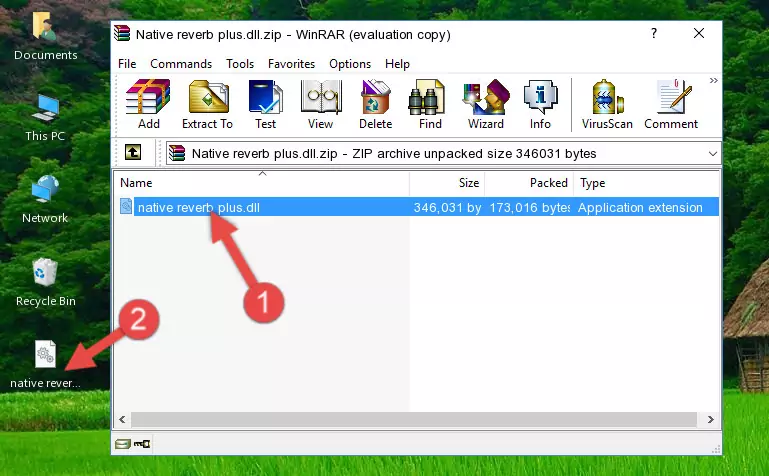The image size is (769, 476).
Task: Select the native rever... desktop file
Action: click(x=45, y=365)
